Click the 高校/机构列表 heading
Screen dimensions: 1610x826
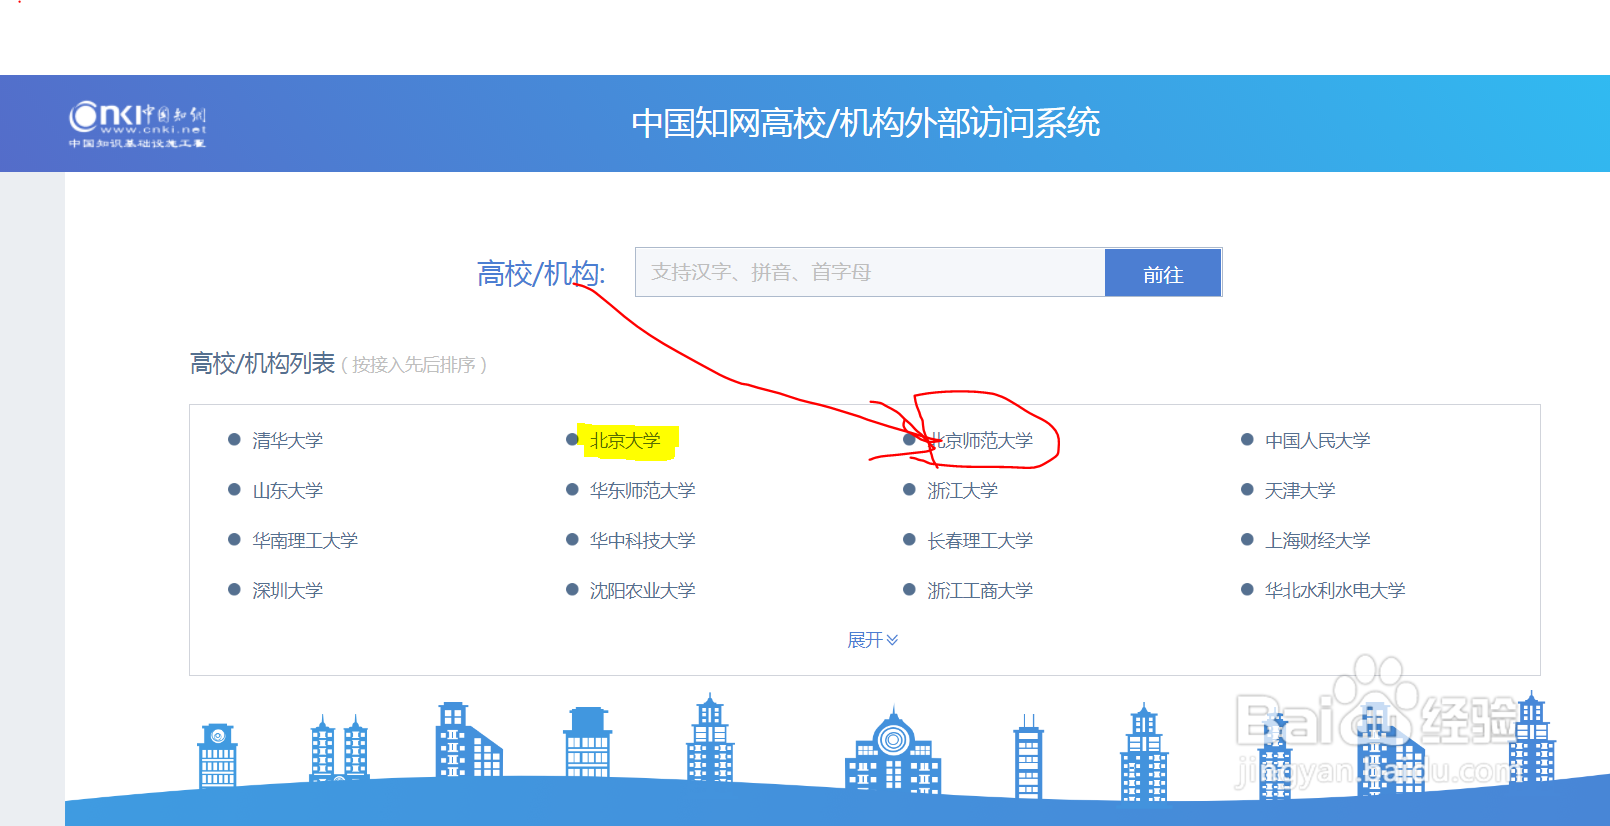pos(262,363)
